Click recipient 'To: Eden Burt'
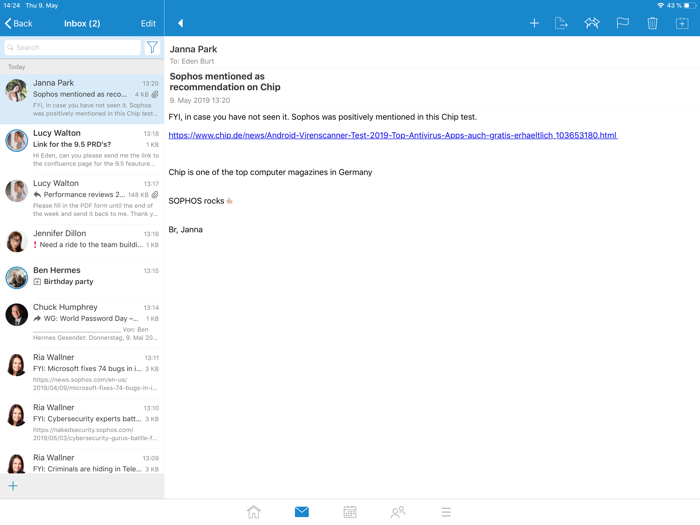The width and height of the screenshot is (700, 525). 192,61
